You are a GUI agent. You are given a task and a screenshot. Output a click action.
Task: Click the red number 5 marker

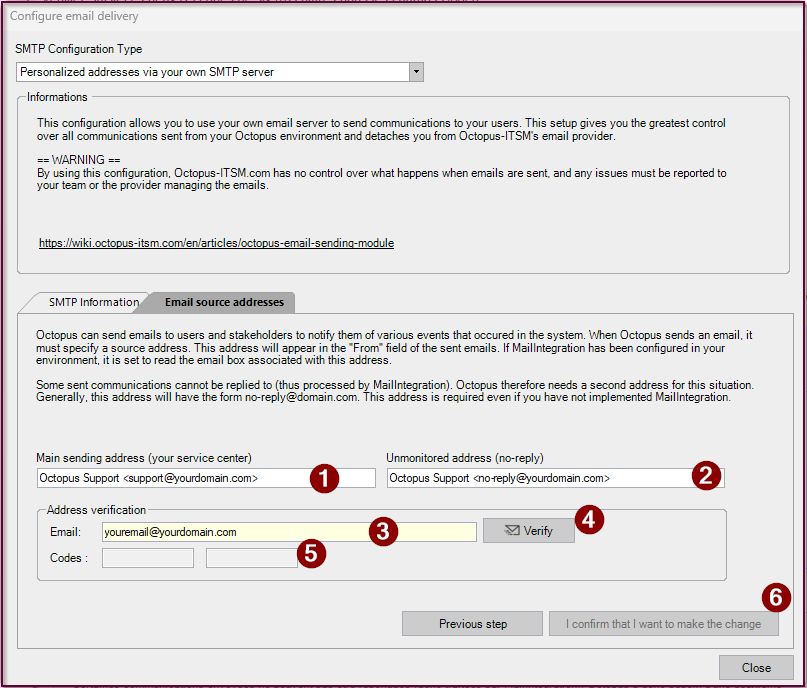click(312, 553)
